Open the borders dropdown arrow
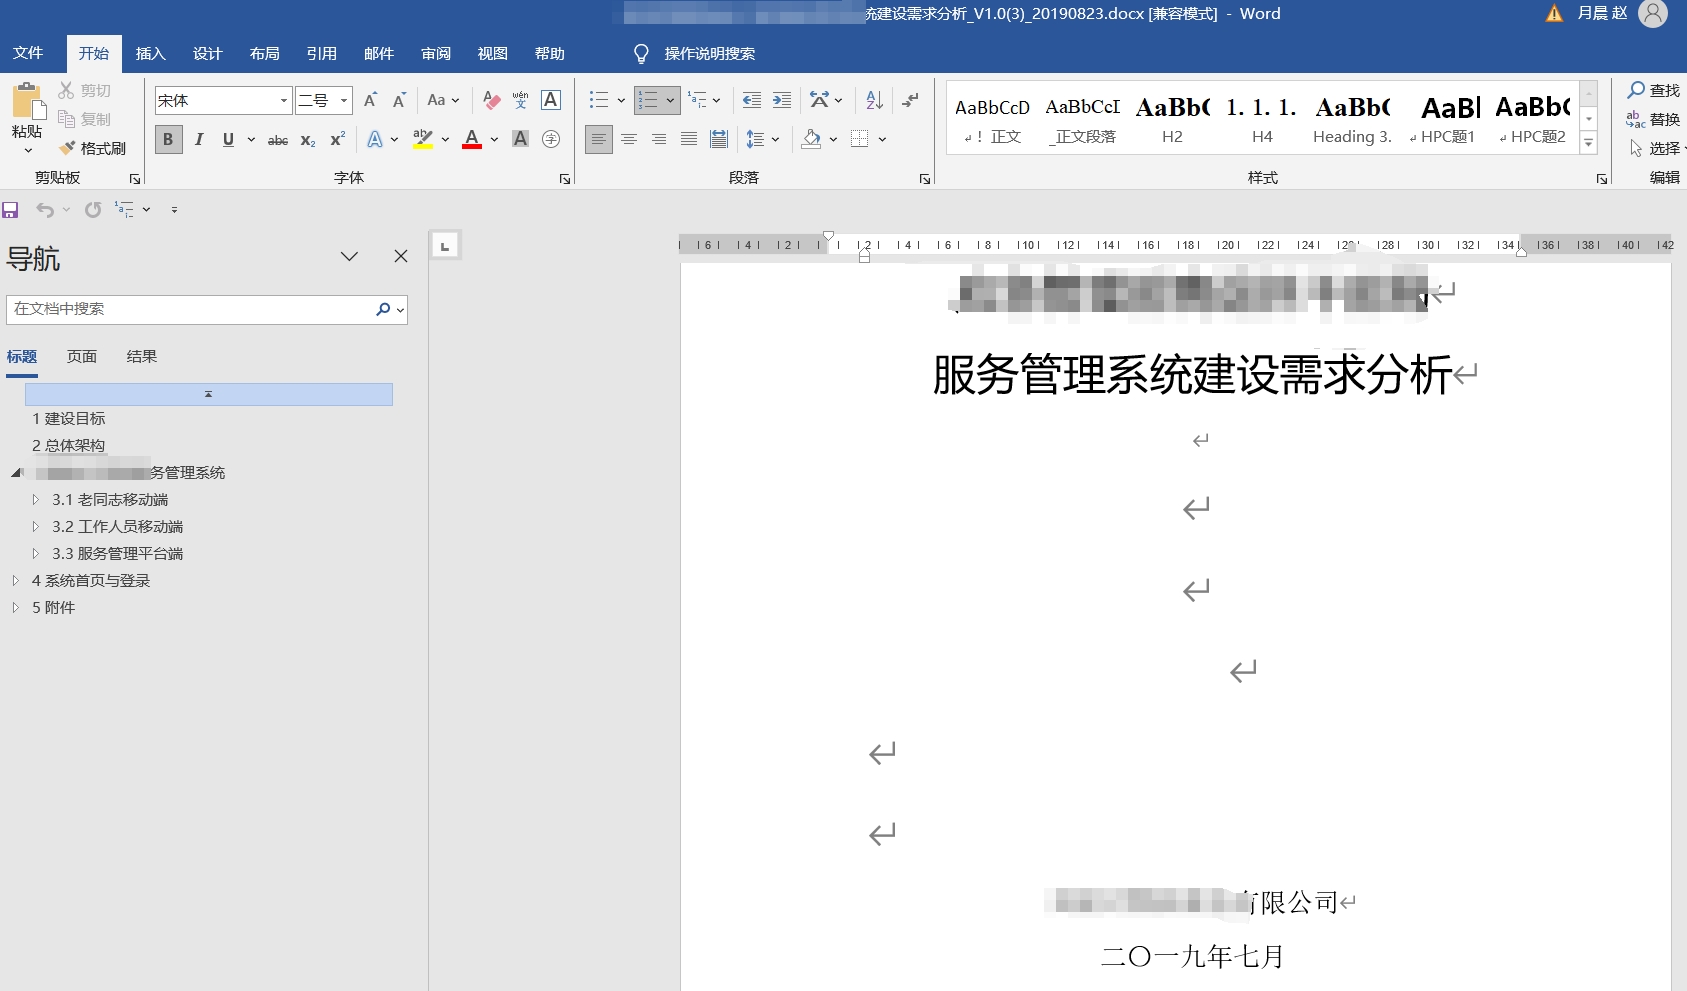Image resolution: width=1687 pixels, height=991 pixels. (x=882, y=139)
